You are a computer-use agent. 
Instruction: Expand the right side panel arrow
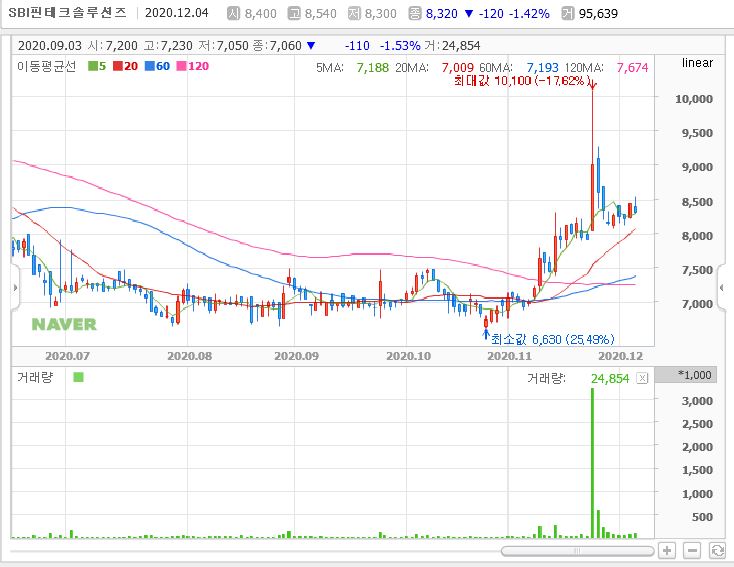tap(721, 287)
